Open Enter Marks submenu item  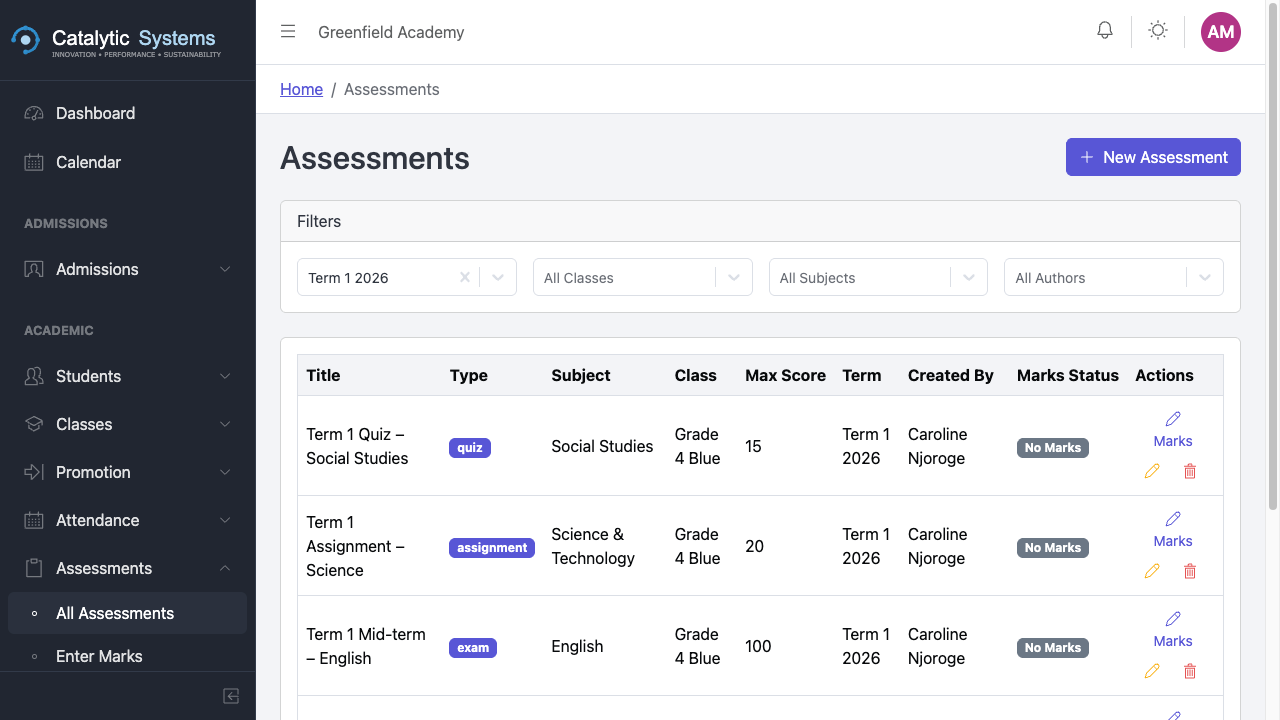[127, 656]
